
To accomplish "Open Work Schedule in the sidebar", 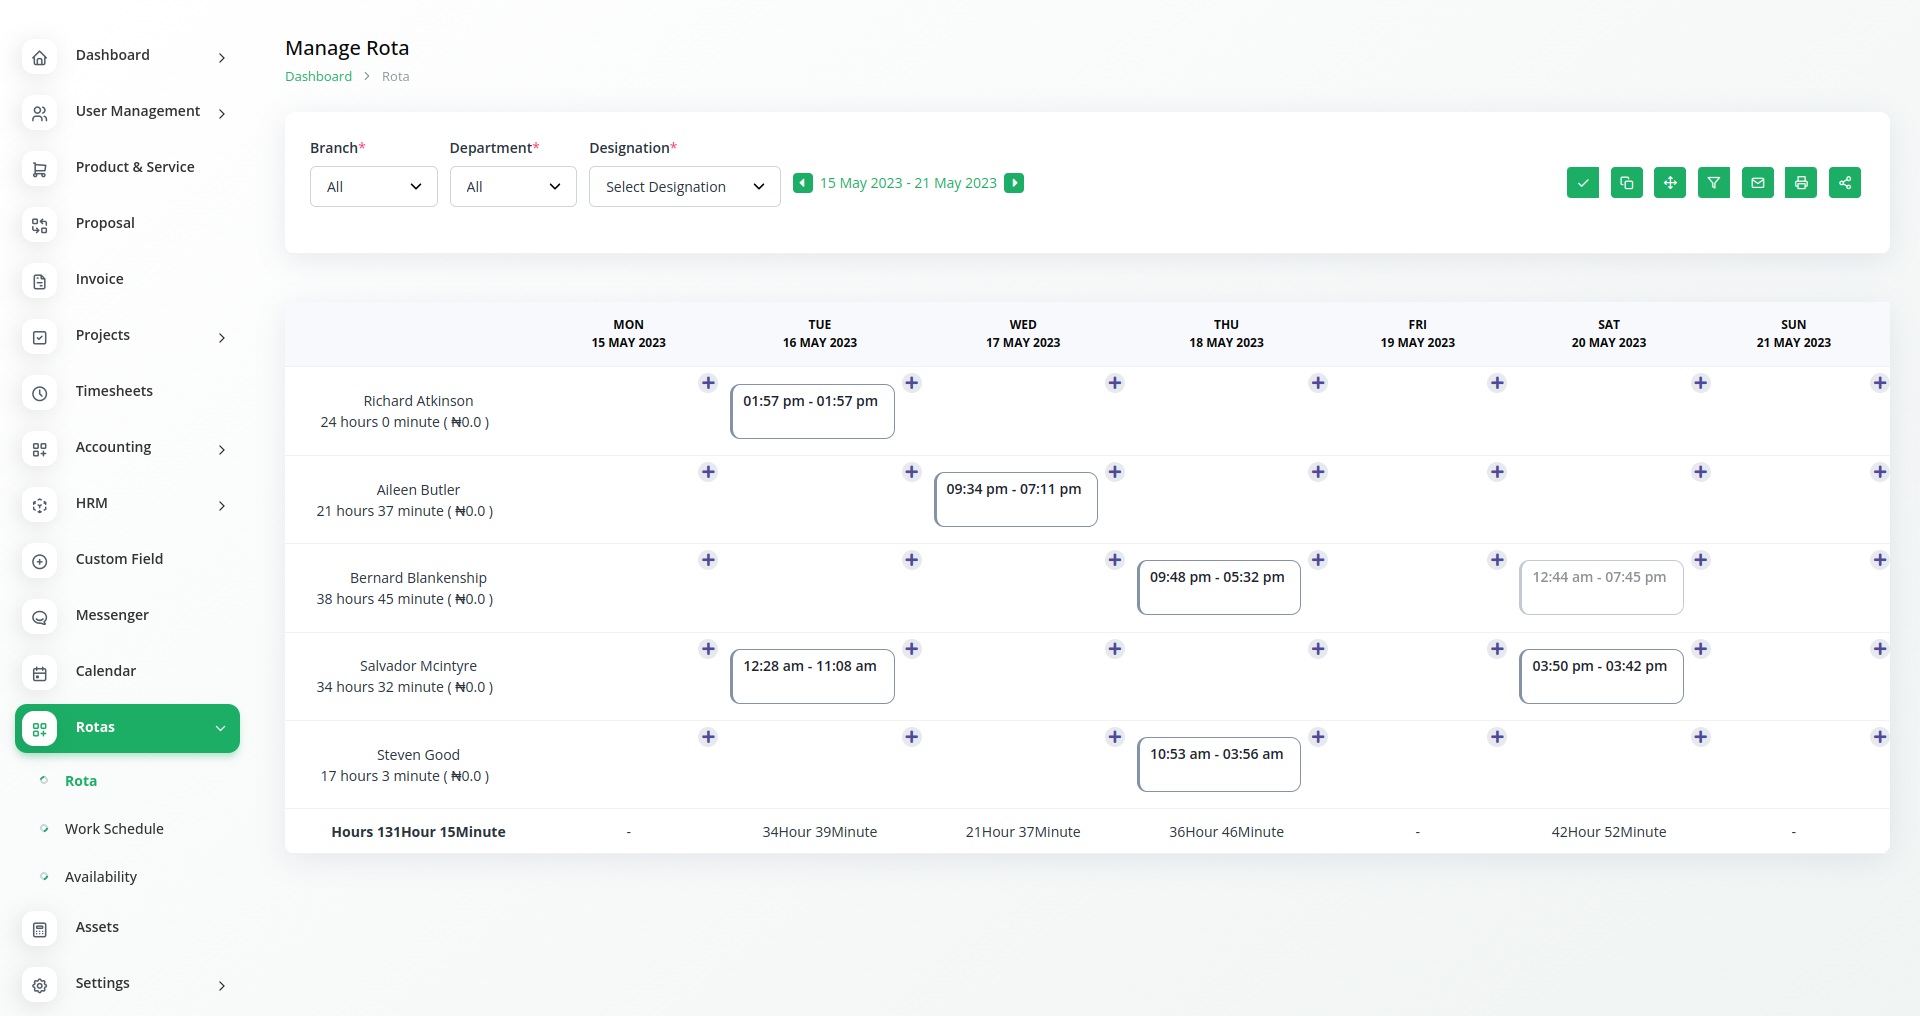I will coord(114,829).
